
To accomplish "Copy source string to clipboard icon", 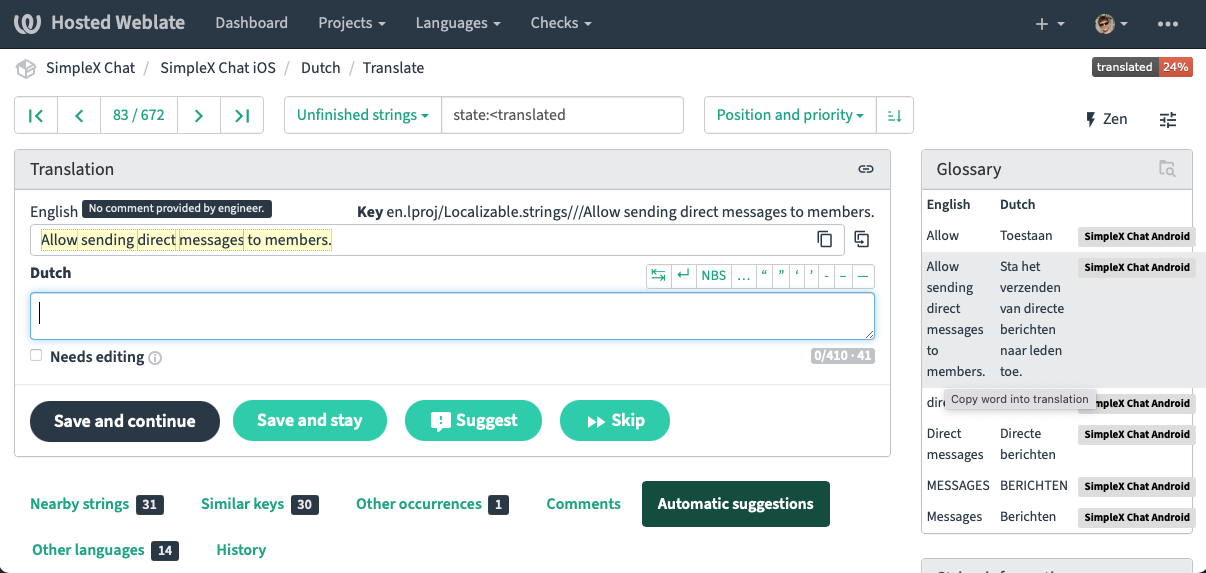I will [x=825, y=239].
